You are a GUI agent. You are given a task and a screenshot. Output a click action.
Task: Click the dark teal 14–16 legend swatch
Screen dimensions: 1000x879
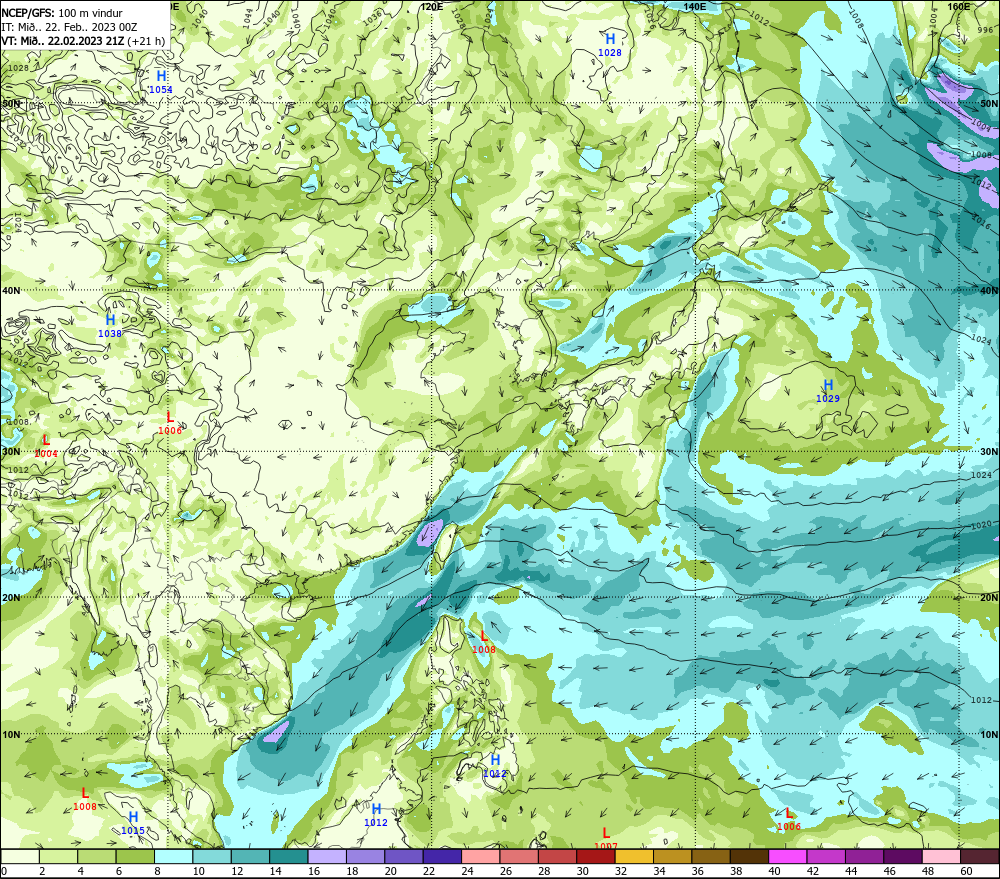point(288,856)
